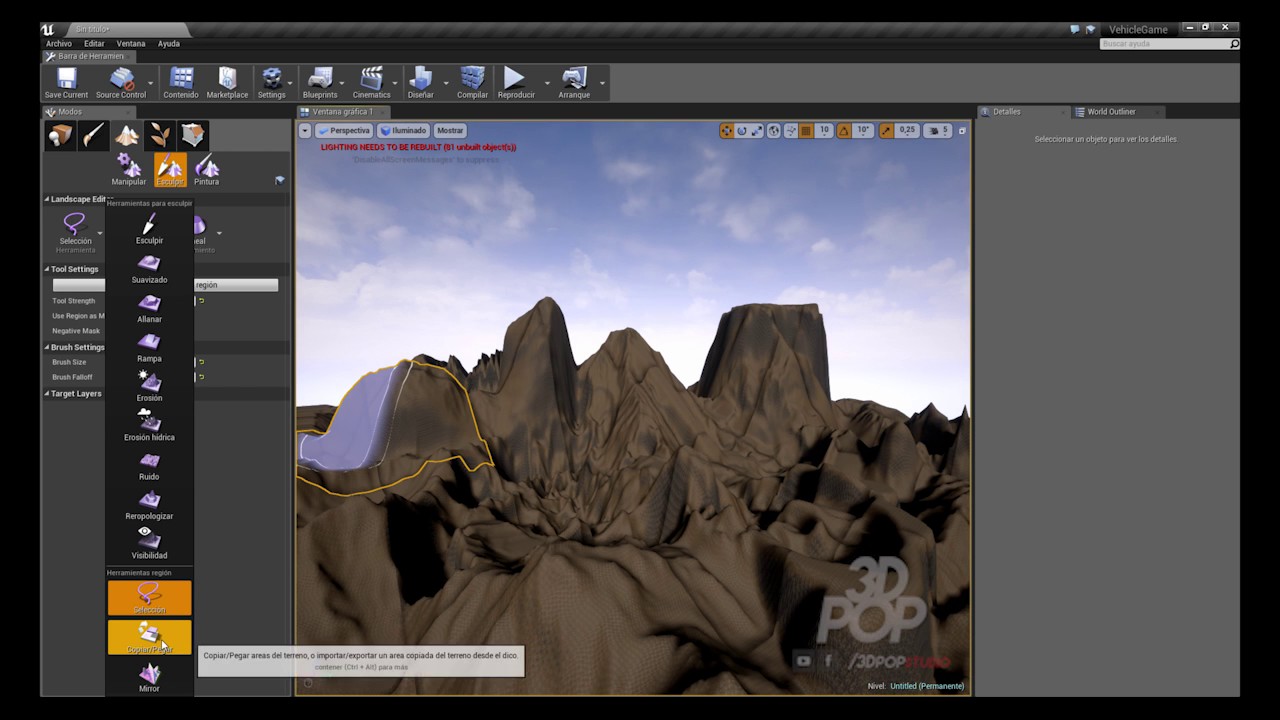Screen dimensions: 1280x720
Task: Open the Perspectiva view dropdown
Action: 344,131
